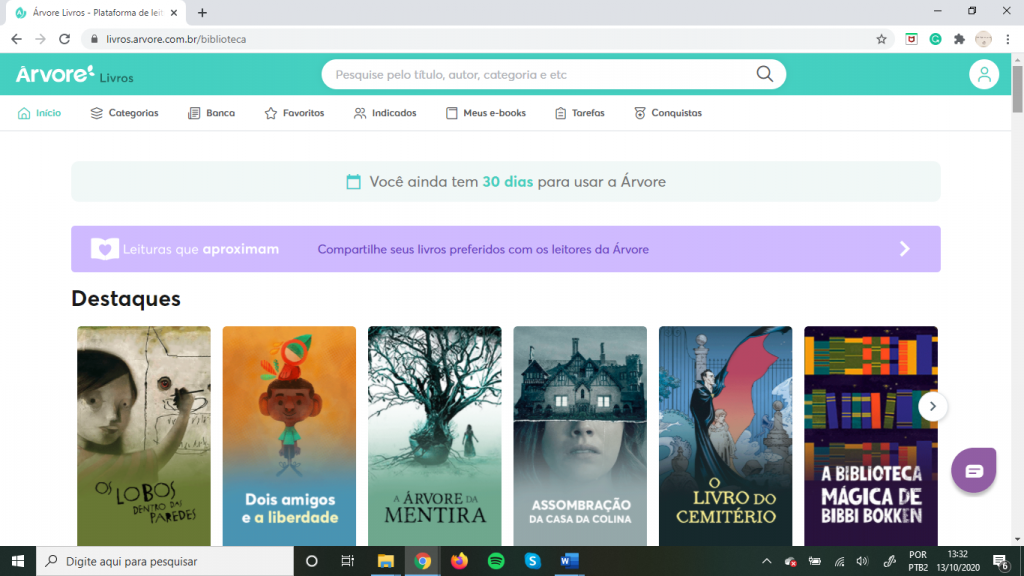Image resolution: width=1024 pixels, height=576 pixels.
Task: Open the chat support bubble icon
Action: coord(974,470)
